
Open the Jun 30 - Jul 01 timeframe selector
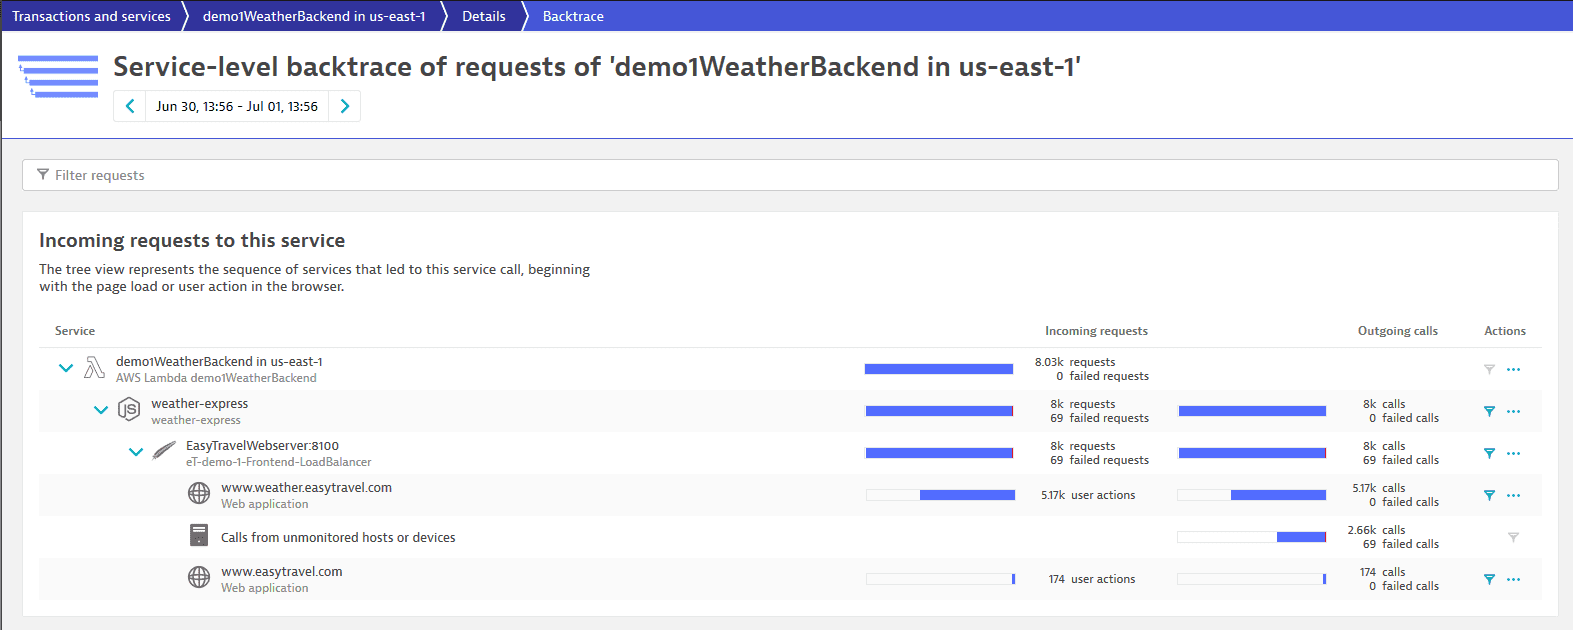pyautogui.click(x=237, y=106)
